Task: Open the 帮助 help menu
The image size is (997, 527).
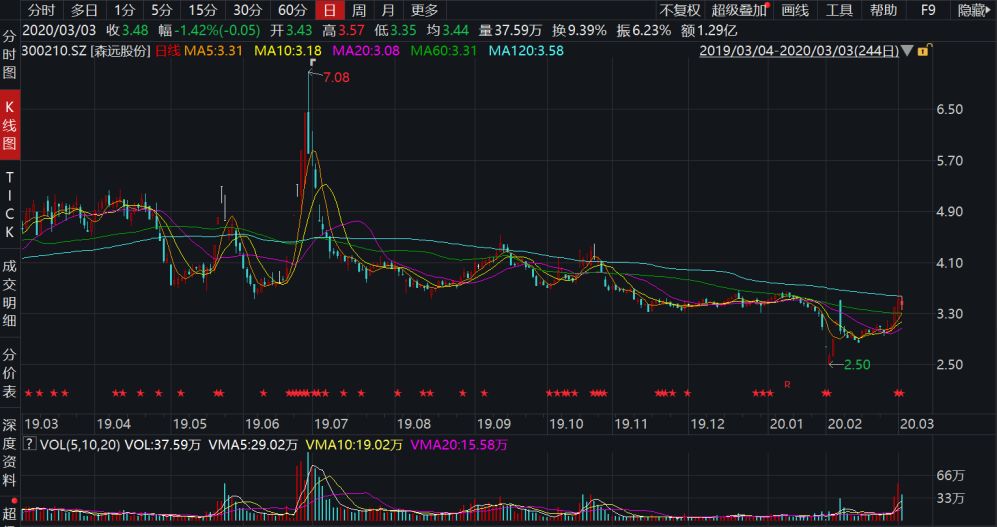Action: (883, 10)
